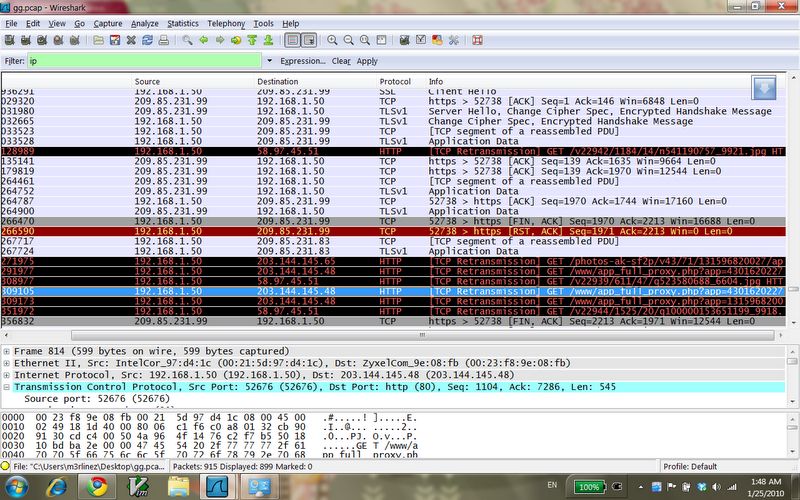Open the Capture menu

tap(108, 23)
